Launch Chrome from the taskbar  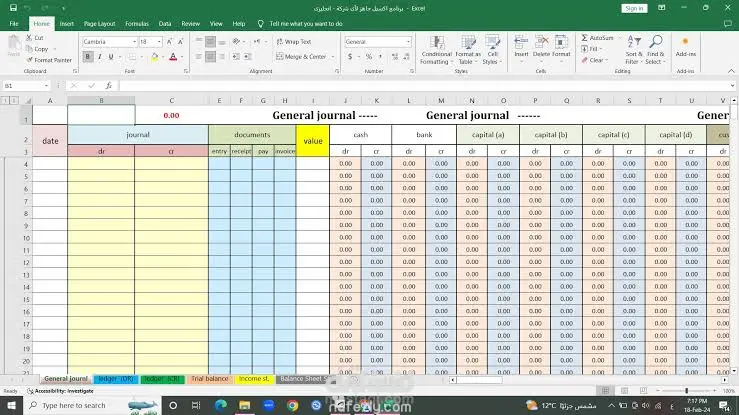click(x=293, y=405)
